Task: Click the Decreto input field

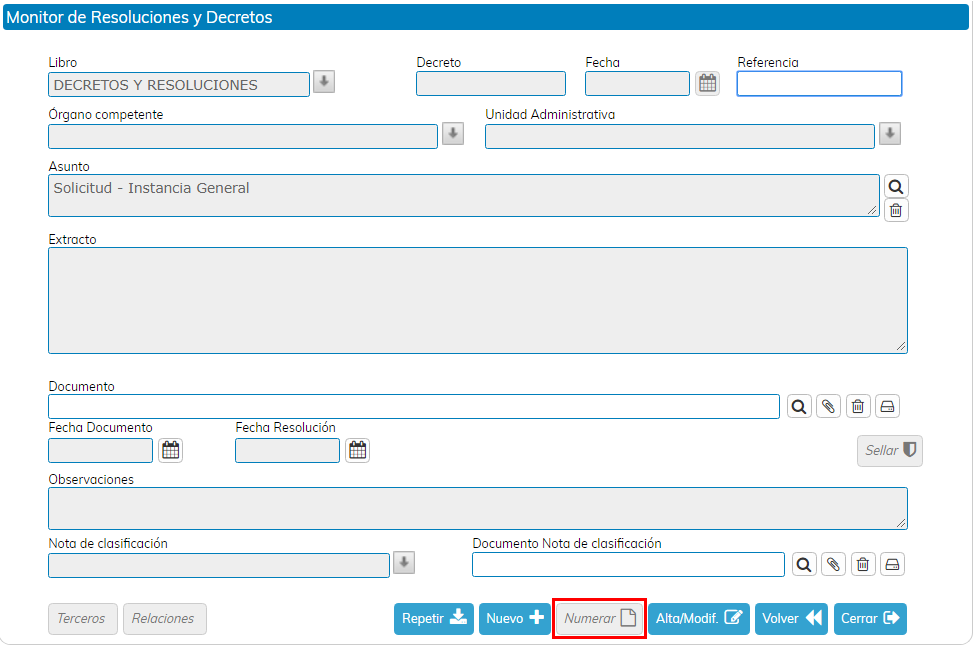Action: click(x=491, y=84)
